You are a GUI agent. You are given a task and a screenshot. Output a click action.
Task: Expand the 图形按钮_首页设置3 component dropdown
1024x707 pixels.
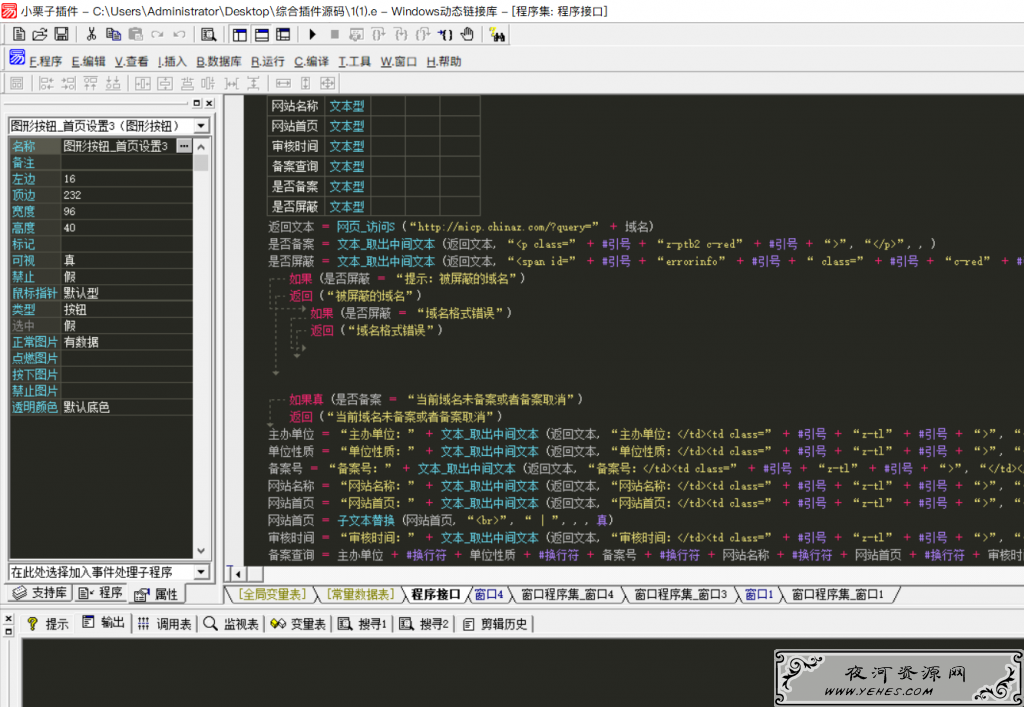pyautogui.click(x=201, y=125)
